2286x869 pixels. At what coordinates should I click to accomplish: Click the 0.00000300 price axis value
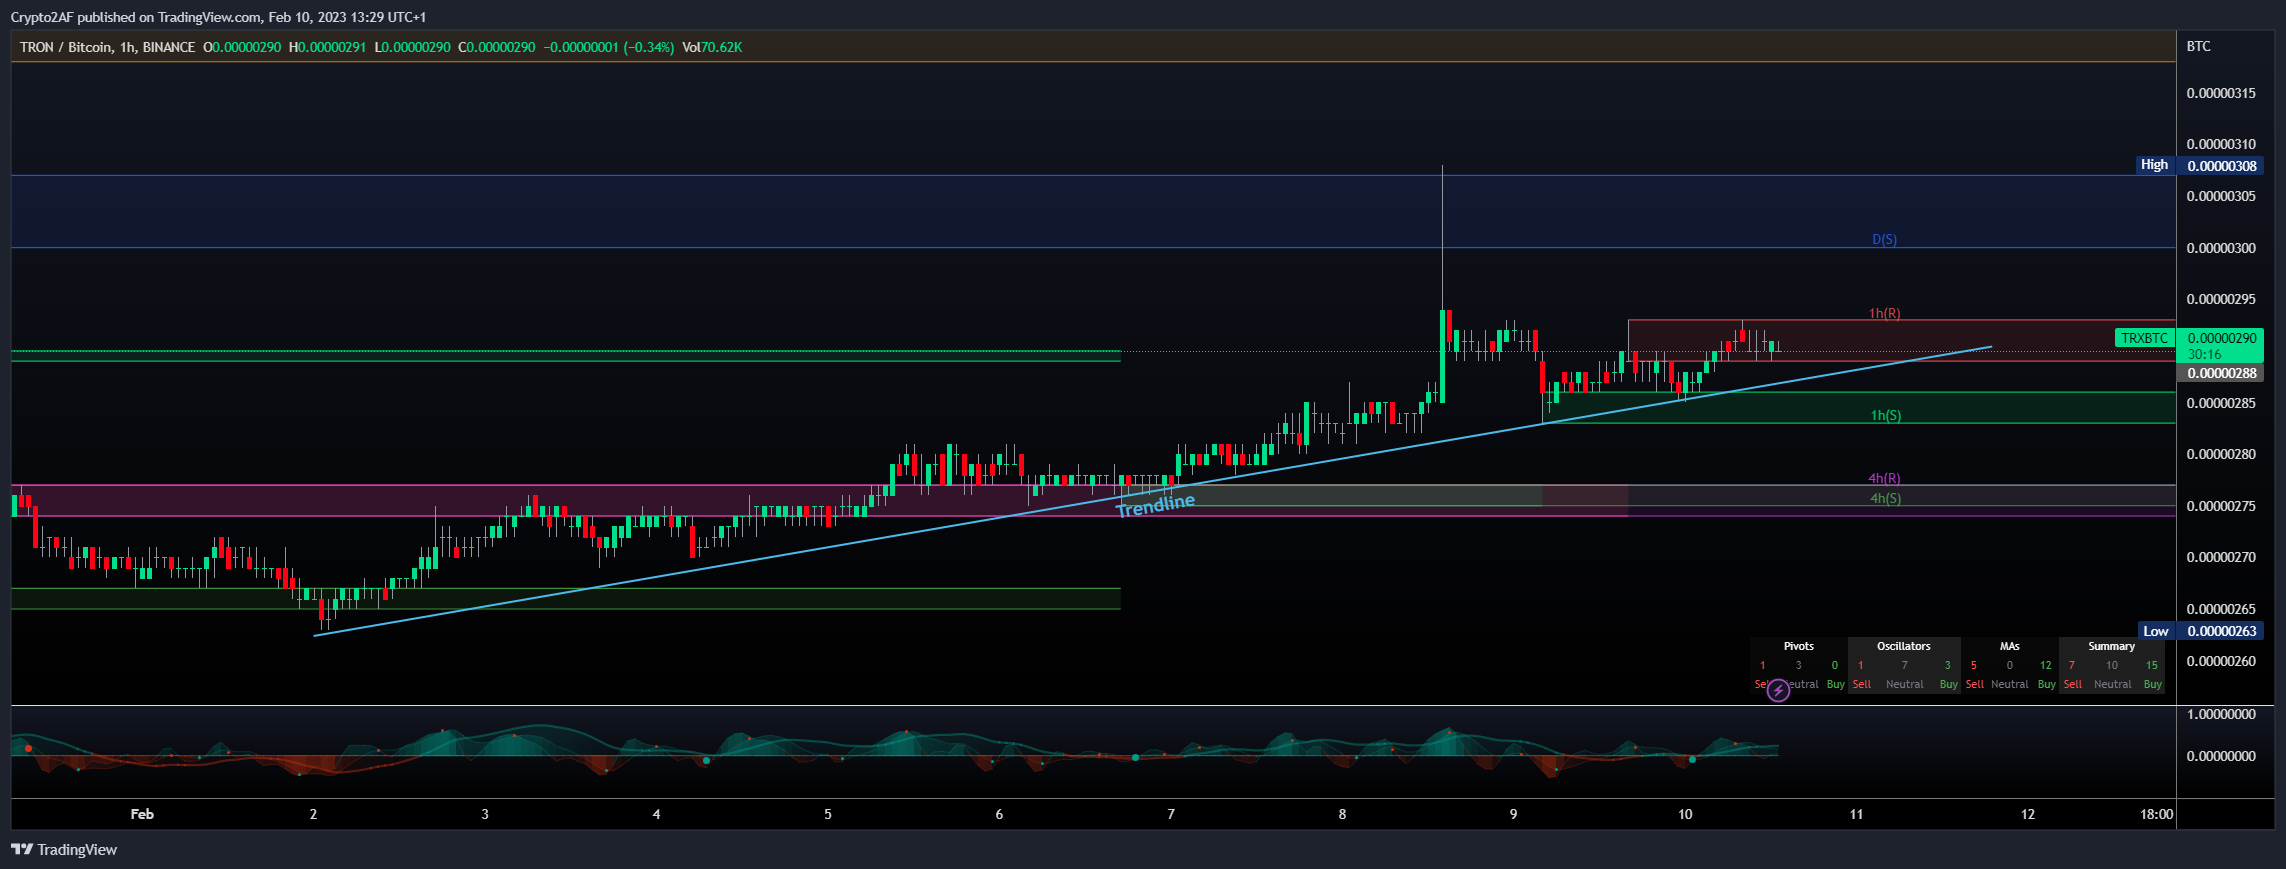point(2221,248)
